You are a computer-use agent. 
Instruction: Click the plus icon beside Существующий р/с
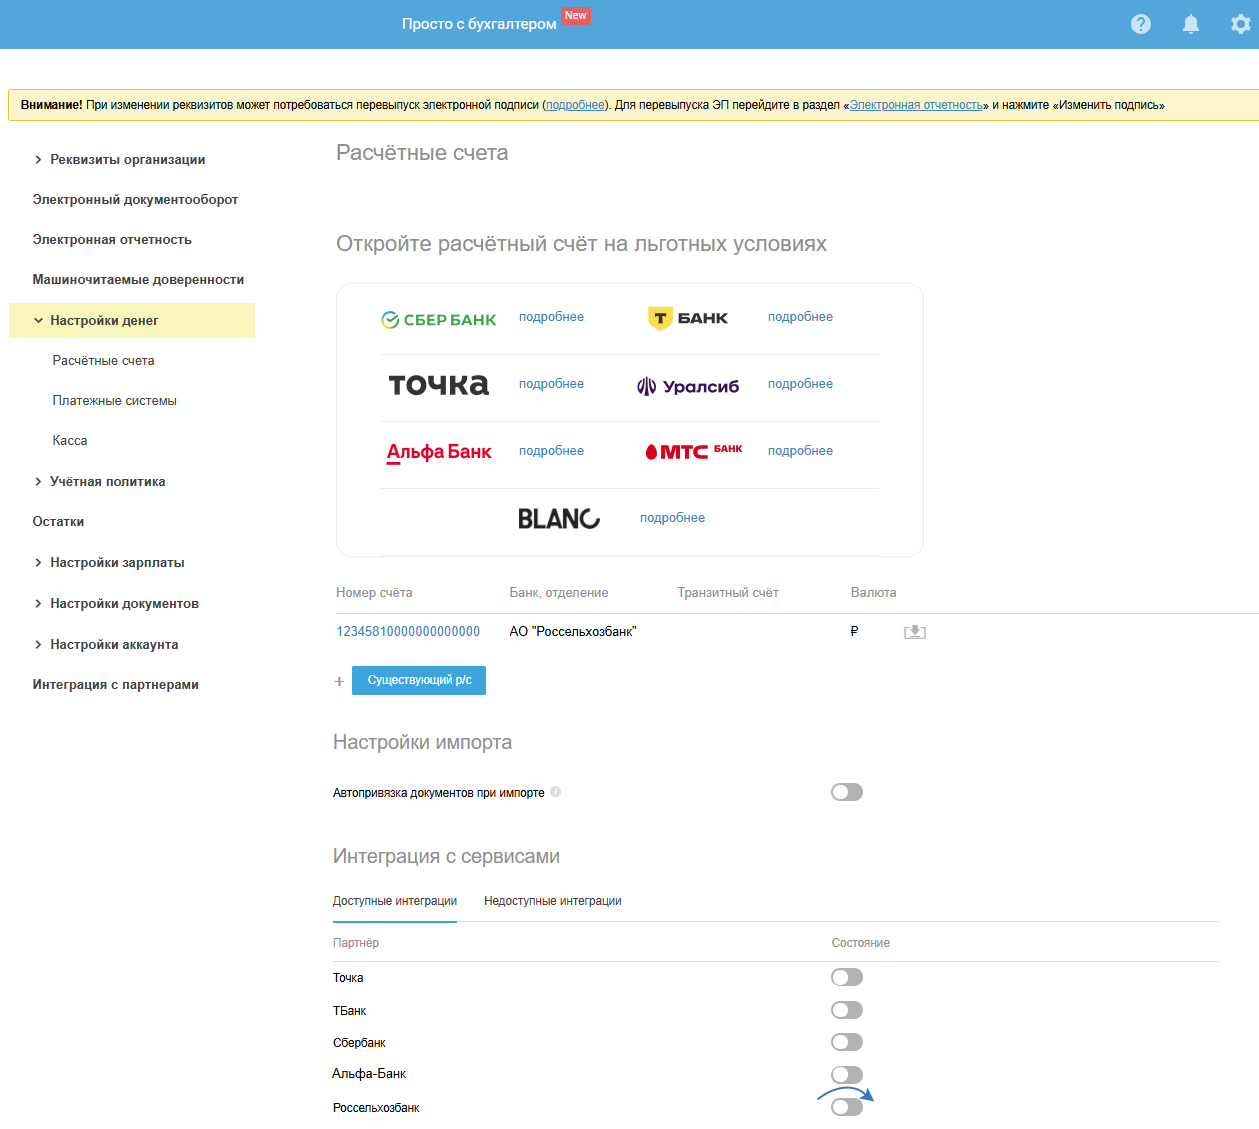coord(339,681)
